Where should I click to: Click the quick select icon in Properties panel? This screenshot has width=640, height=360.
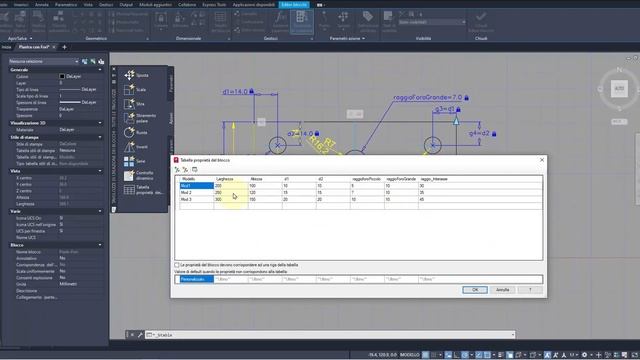(101, 61)
